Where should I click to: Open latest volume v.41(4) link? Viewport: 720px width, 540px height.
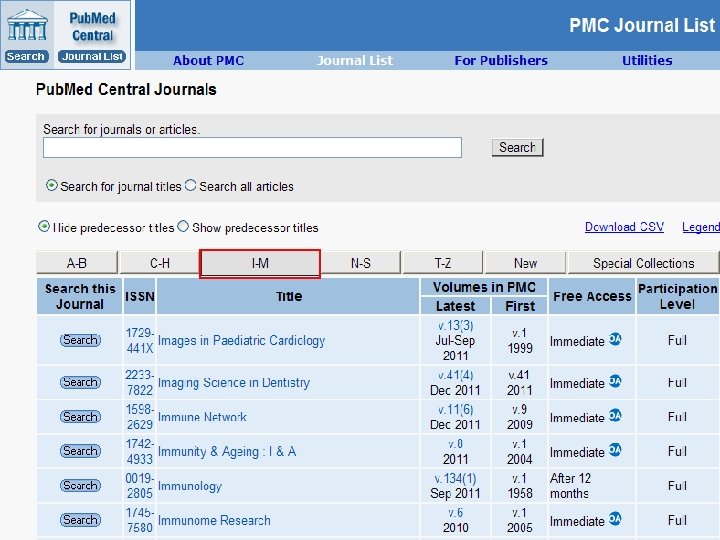[456, 375]
